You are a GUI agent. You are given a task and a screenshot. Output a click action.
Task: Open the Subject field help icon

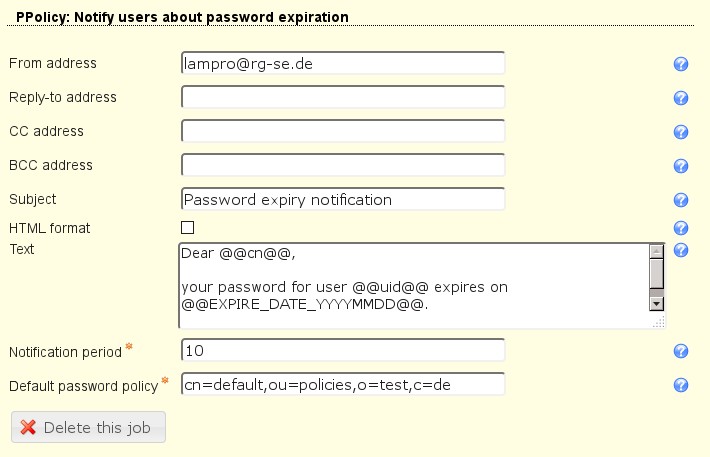[681, 200]
